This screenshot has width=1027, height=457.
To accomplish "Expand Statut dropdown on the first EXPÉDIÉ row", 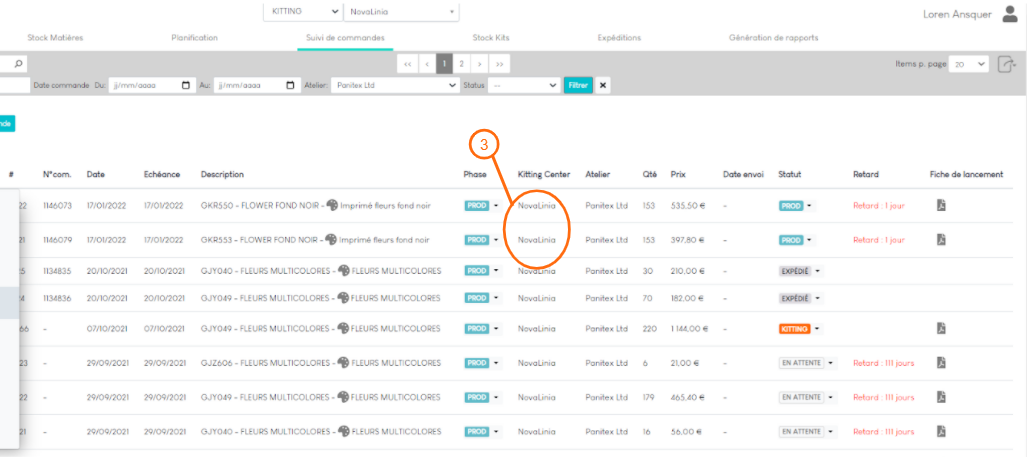I will point(818,271).
